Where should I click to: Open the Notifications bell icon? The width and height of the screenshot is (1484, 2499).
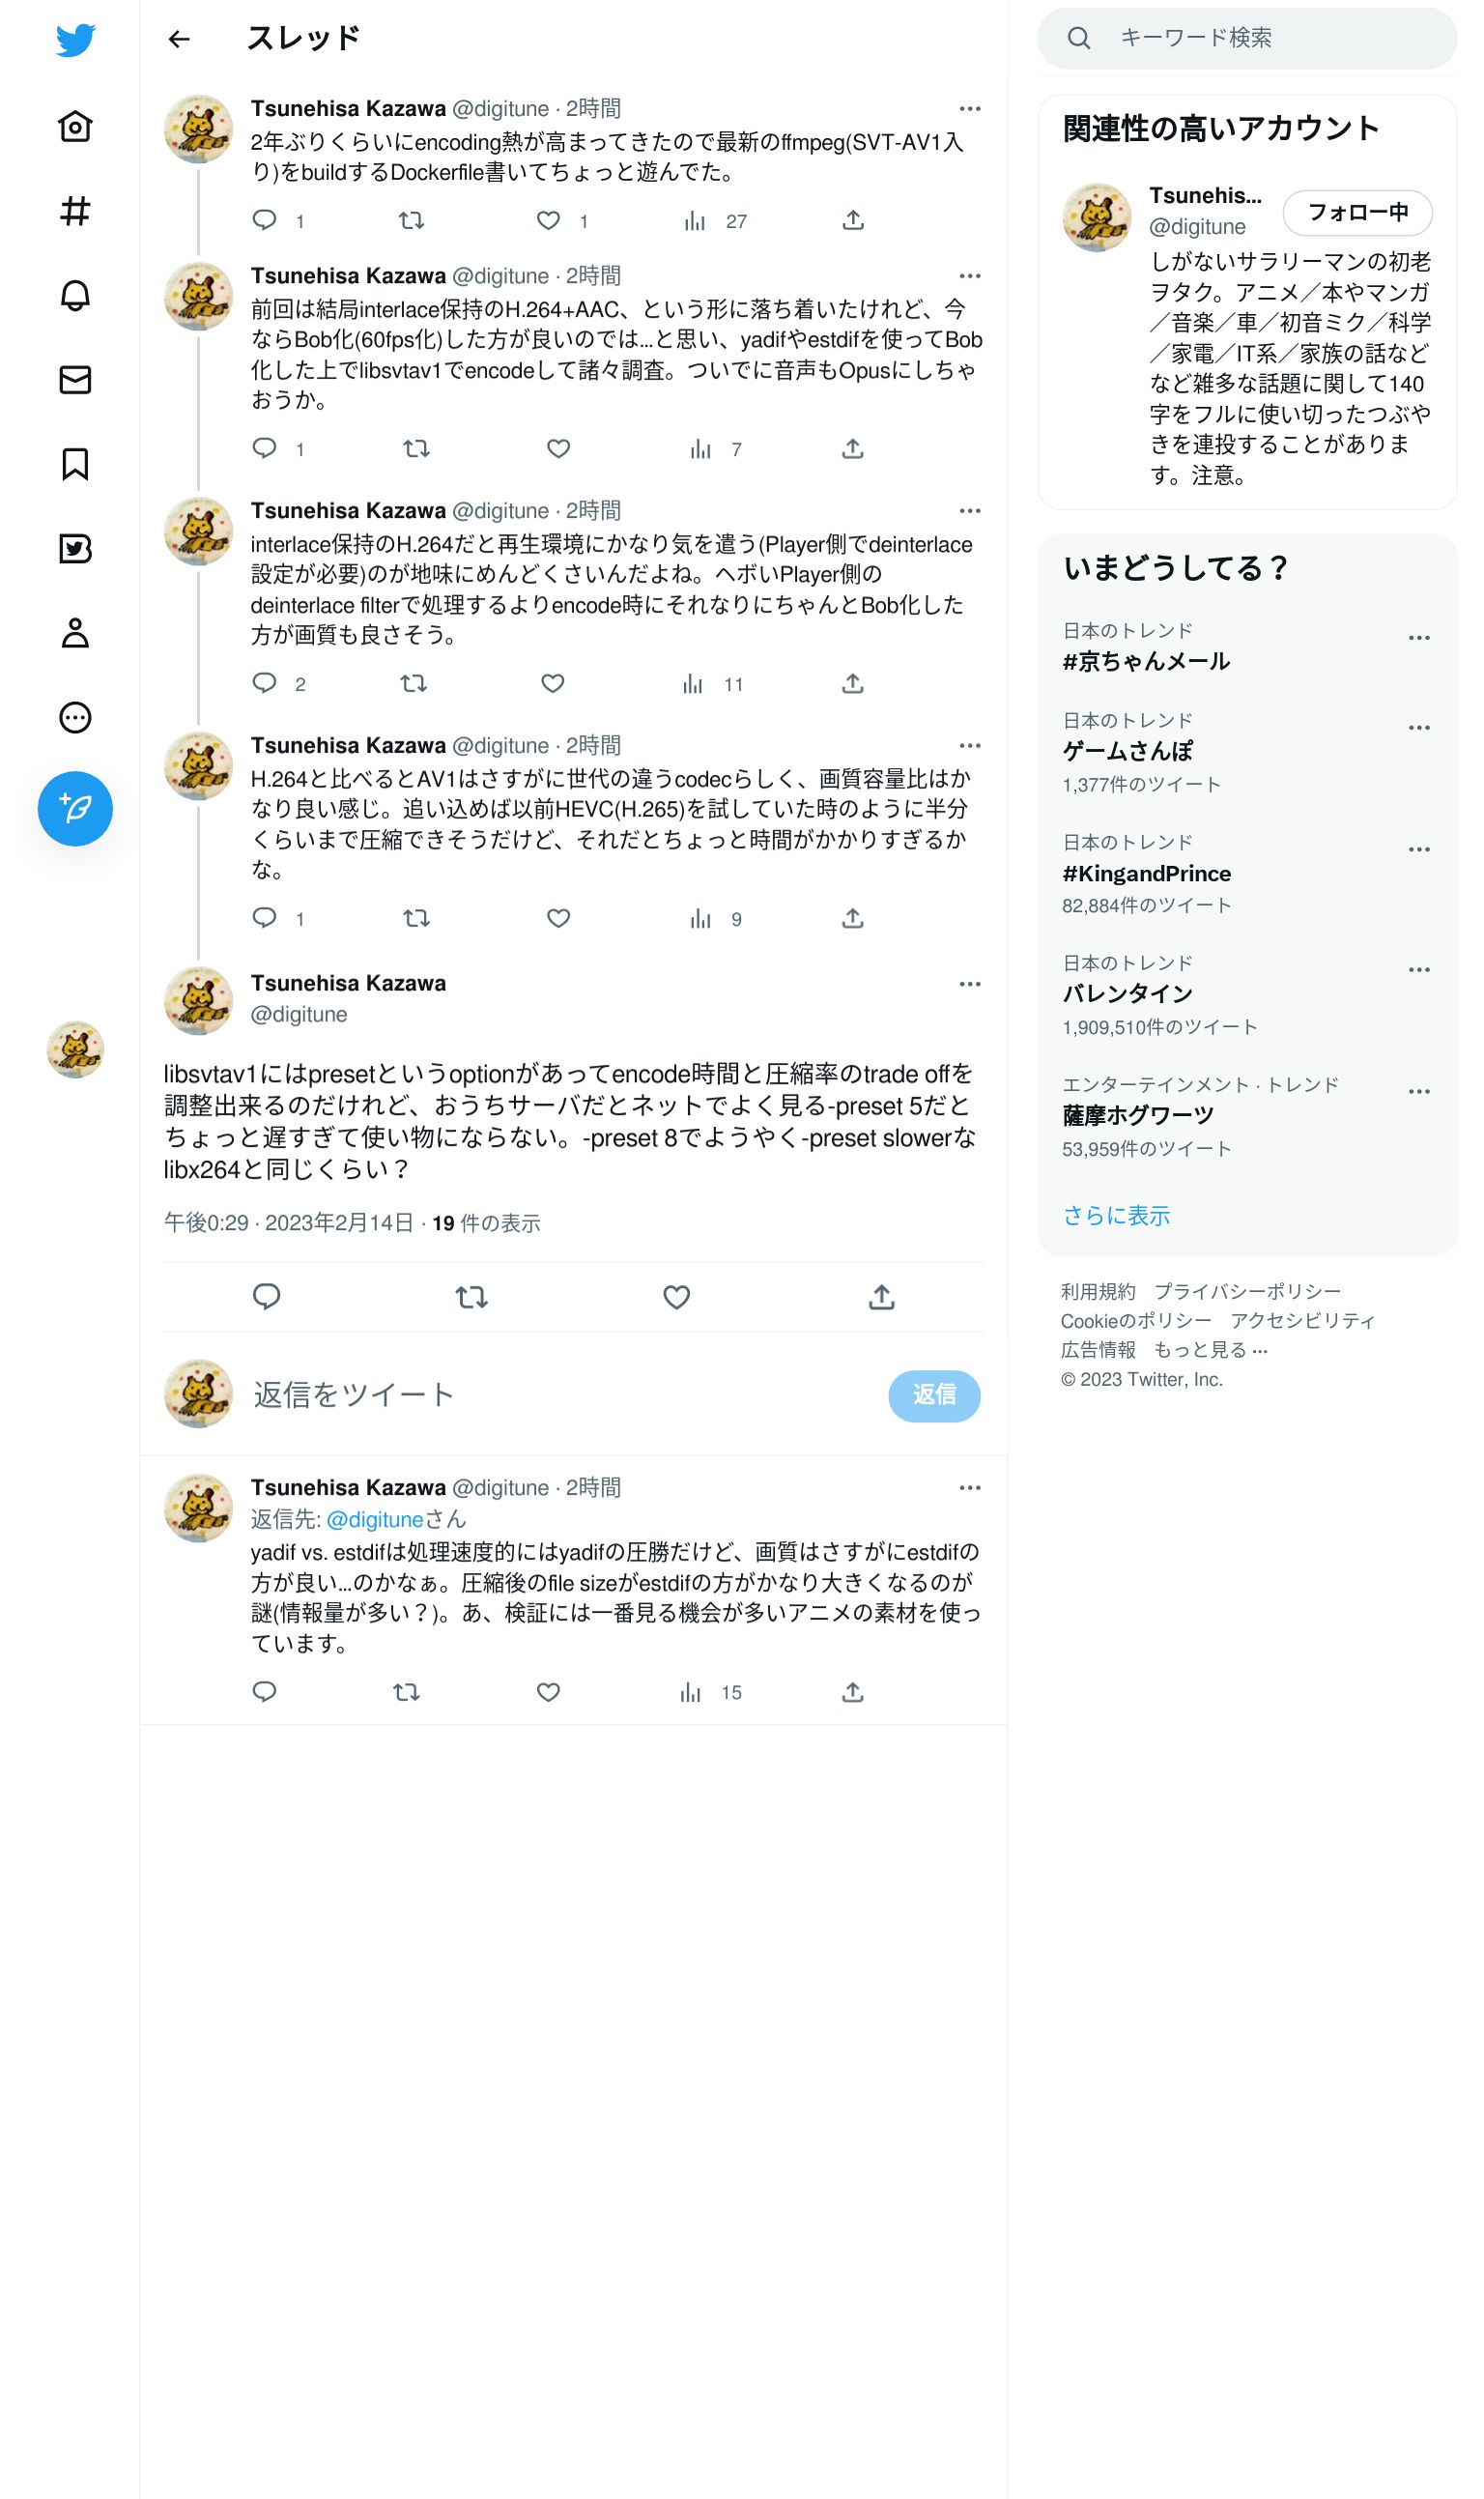click(75, 296)
